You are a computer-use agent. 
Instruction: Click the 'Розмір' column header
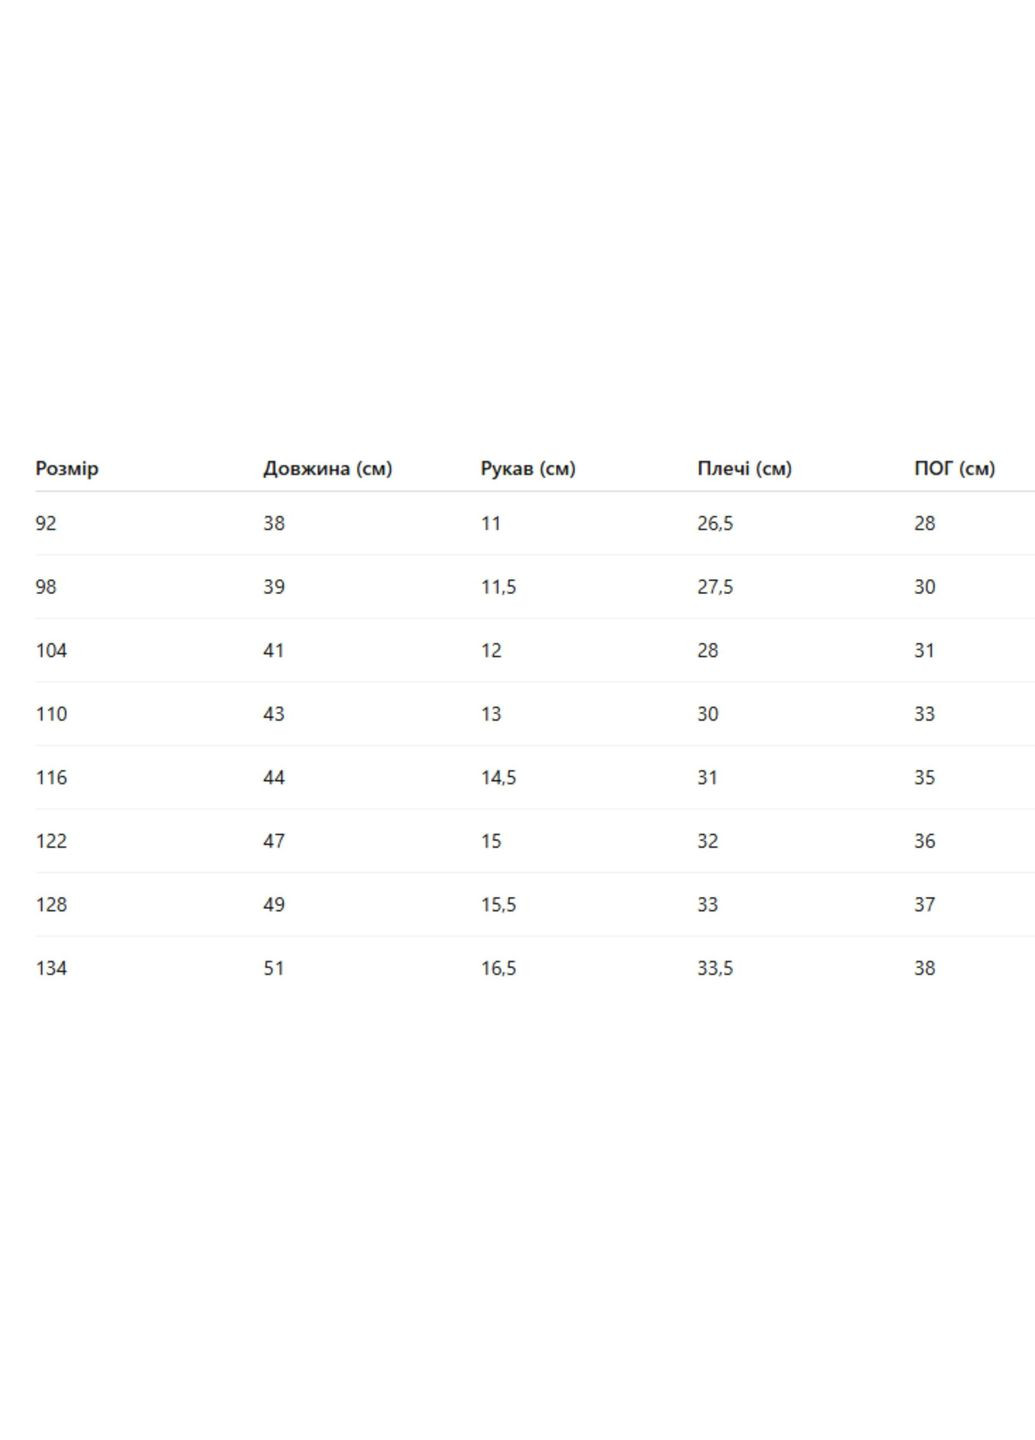[x=67, y=468]
